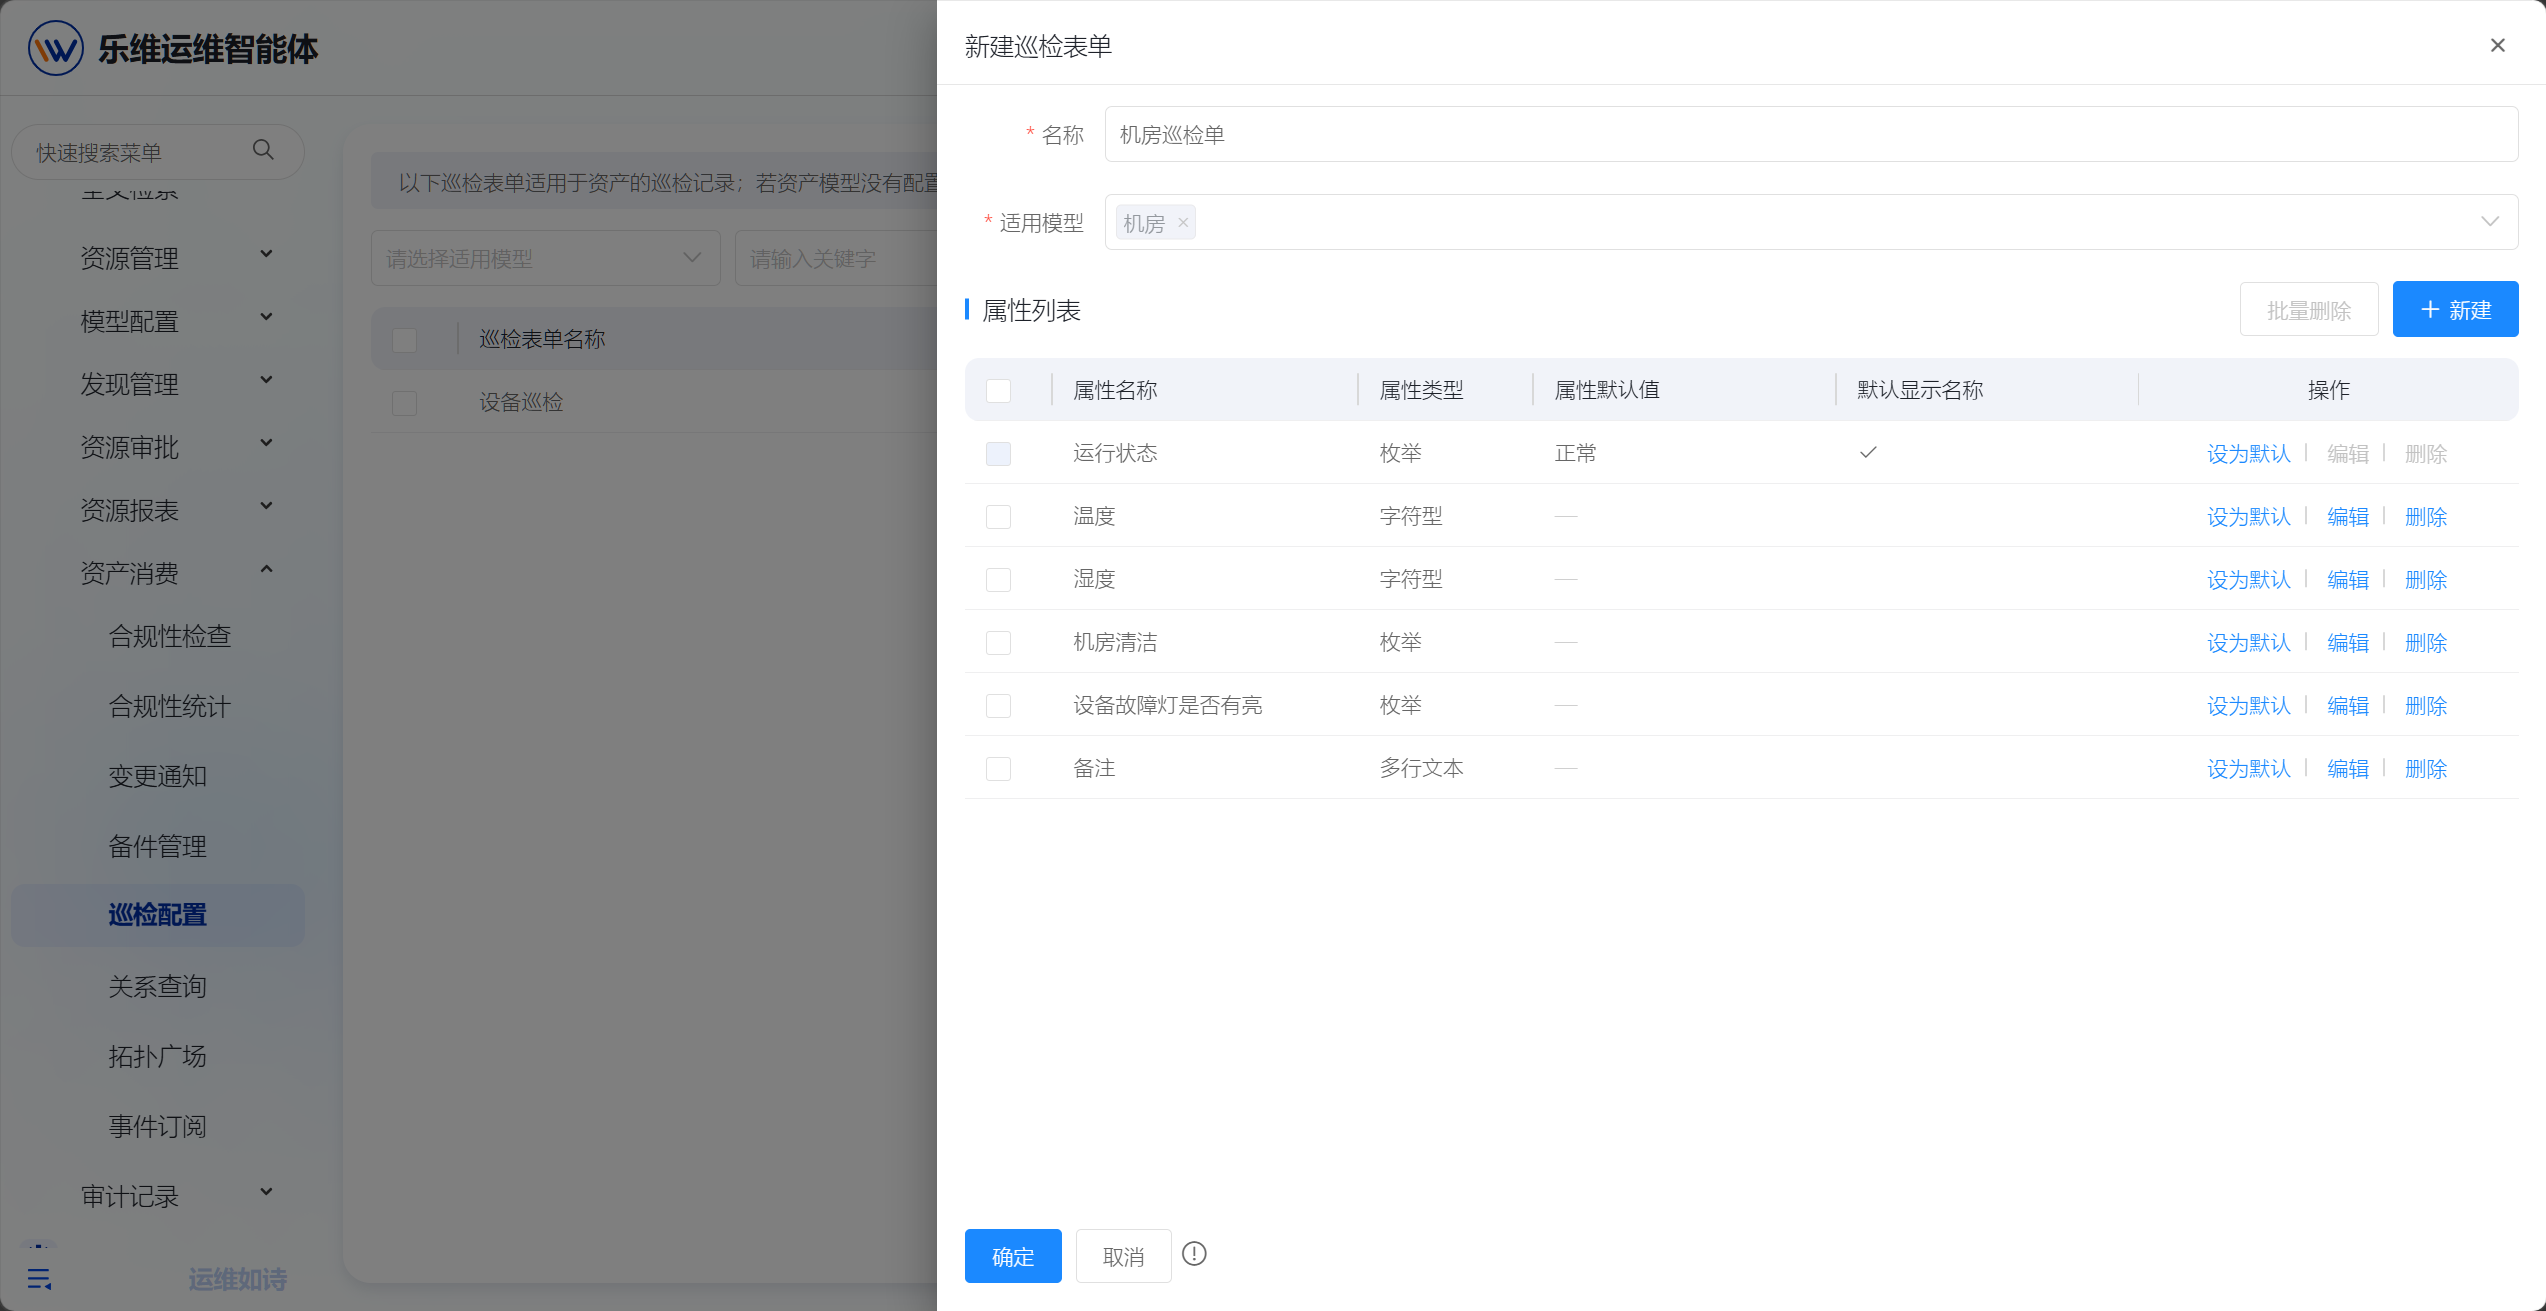Select the 巡检配置 menu item
The height and width of the screenshot is (1311, 2546).
(158, 915)
